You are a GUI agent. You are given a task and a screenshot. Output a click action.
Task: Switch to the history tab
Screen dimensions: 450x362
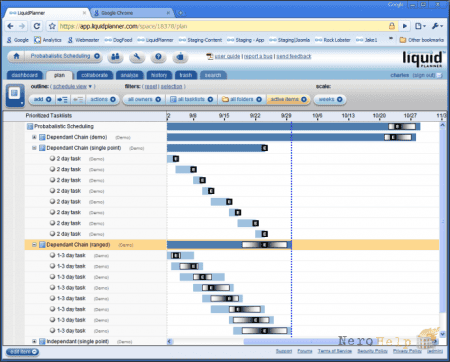tap(159, 75)
